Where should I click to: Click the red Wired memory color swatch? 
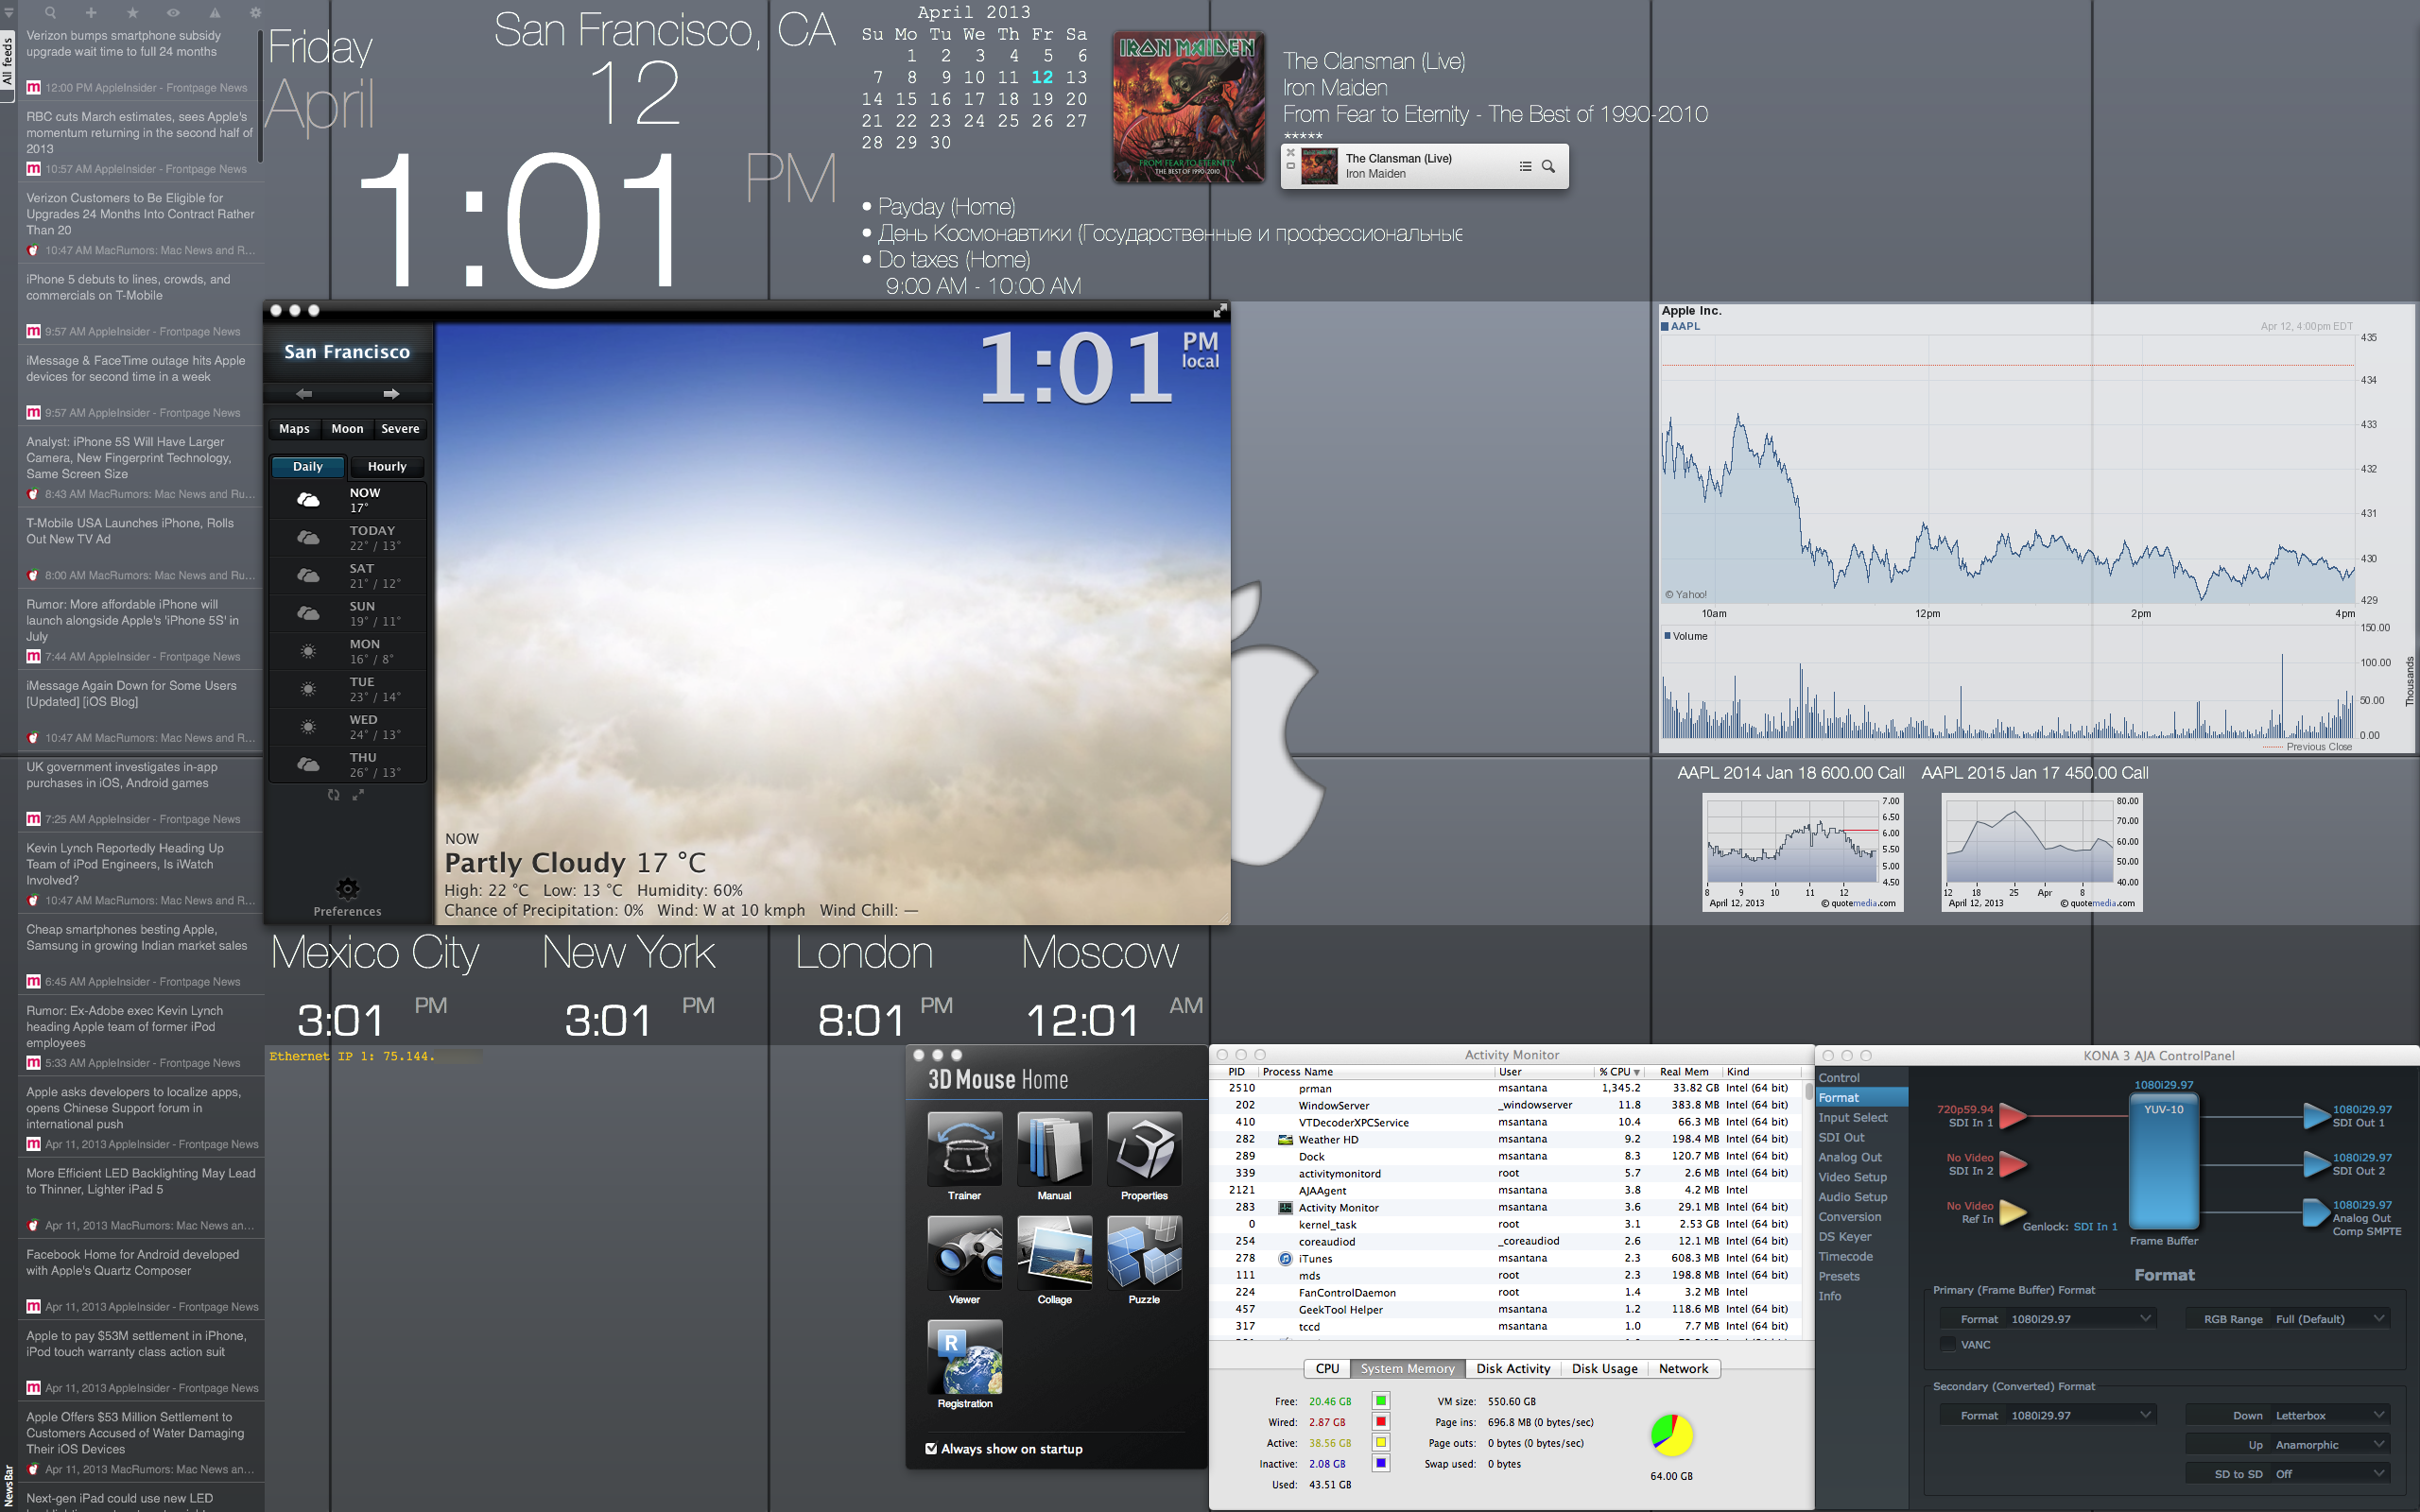point(1381,1421)
